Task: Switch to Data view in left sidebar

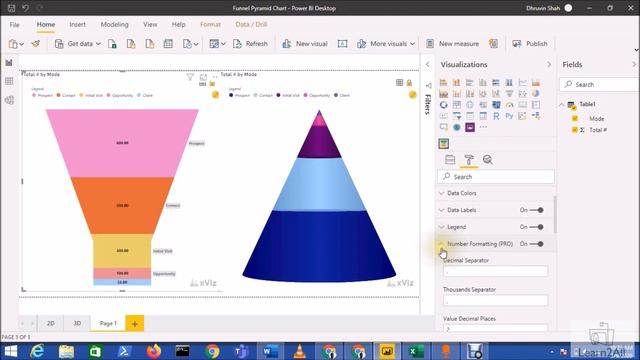Action: 9,81
